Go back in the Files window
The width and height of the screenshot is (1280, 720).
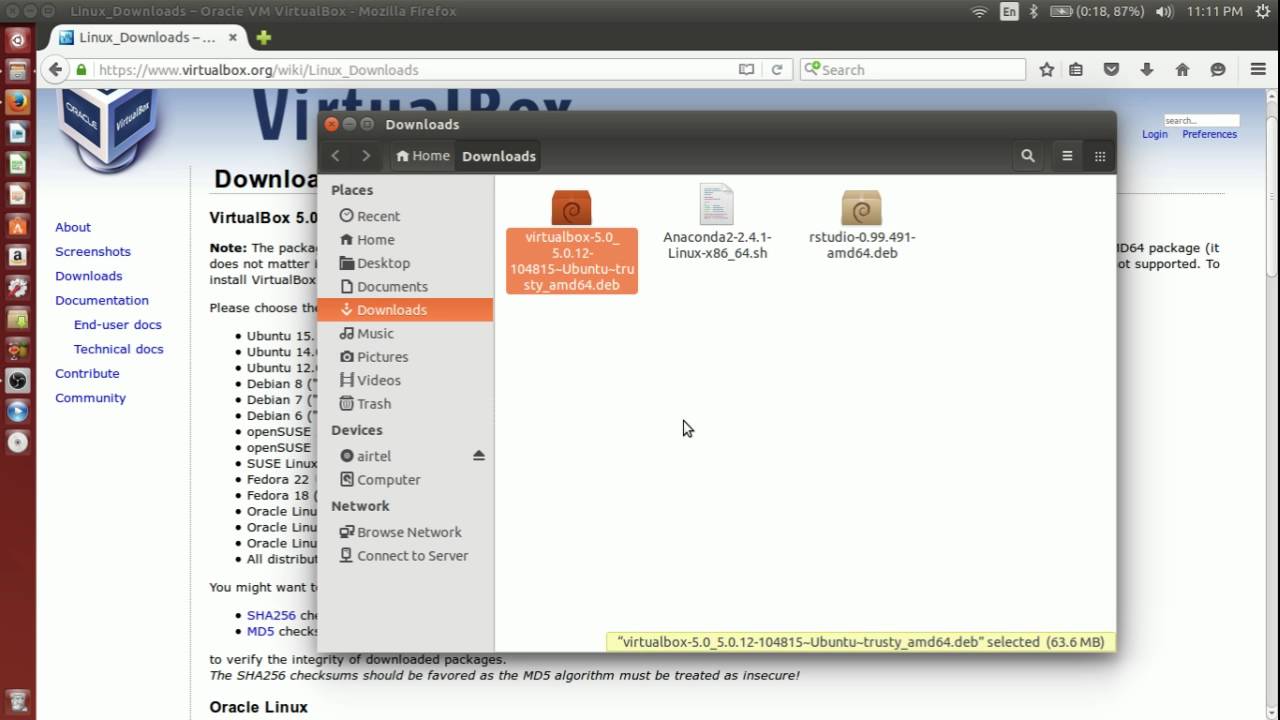pos(336,156)
